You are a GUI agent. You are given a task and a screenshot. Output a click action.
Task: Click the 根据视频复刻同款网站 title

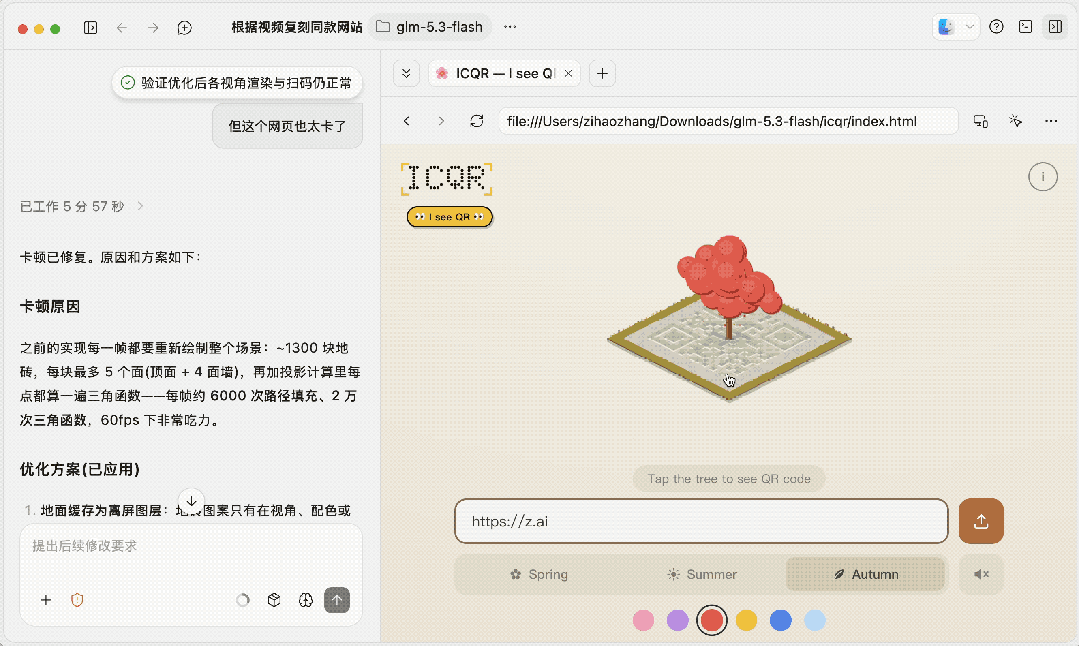coord(297,27)
